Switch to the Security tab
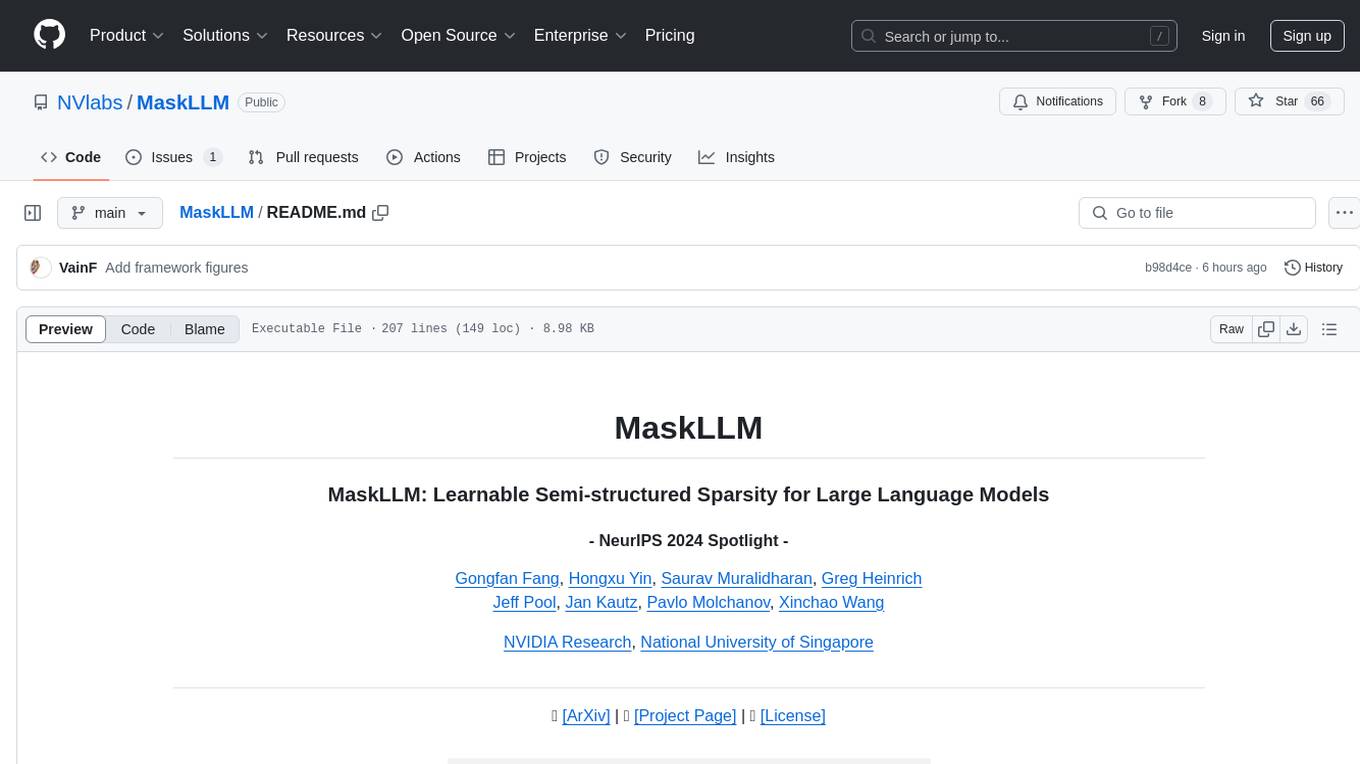 (x=632, y=157)
